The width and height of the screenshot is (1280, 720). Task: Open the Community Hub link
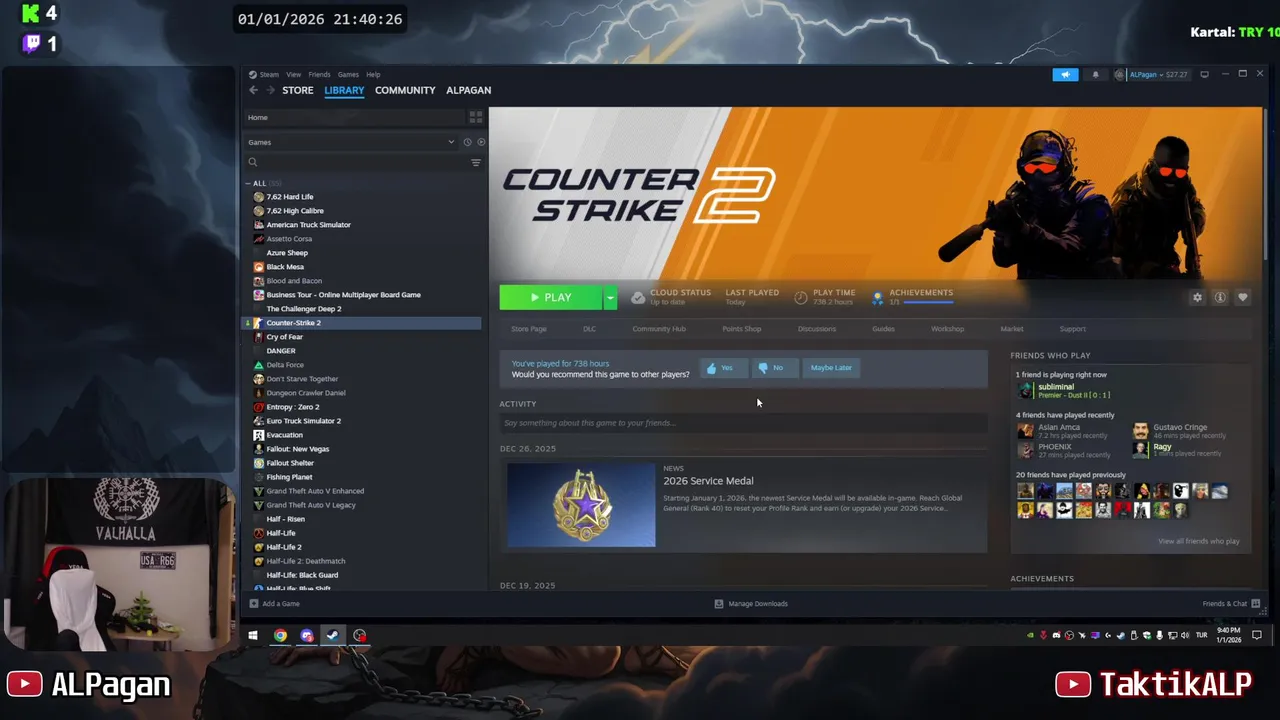click(659, 329)
